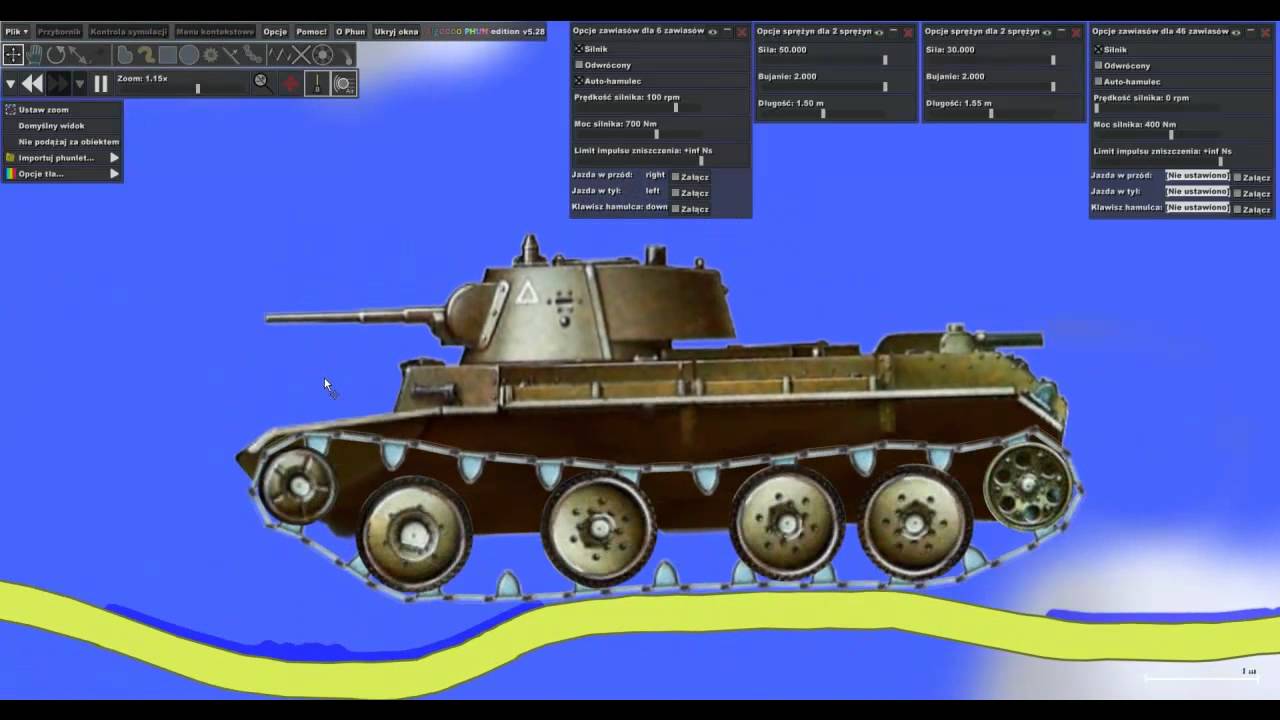This screenshot has height=720, width=1280.
Task: Select the Scale tool
Action: coord(78,55)
